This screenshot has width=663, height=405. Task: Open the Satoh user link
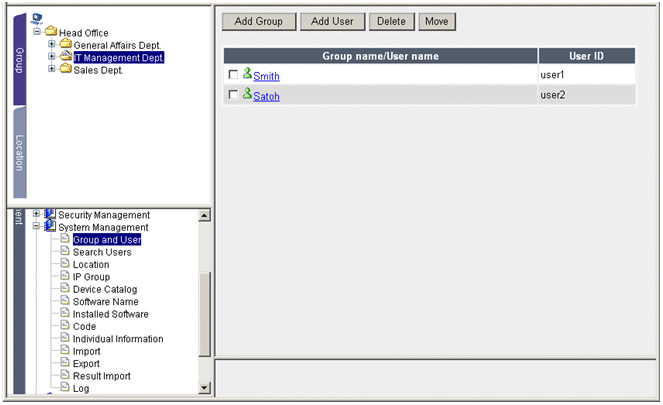(x=266, y=96)
